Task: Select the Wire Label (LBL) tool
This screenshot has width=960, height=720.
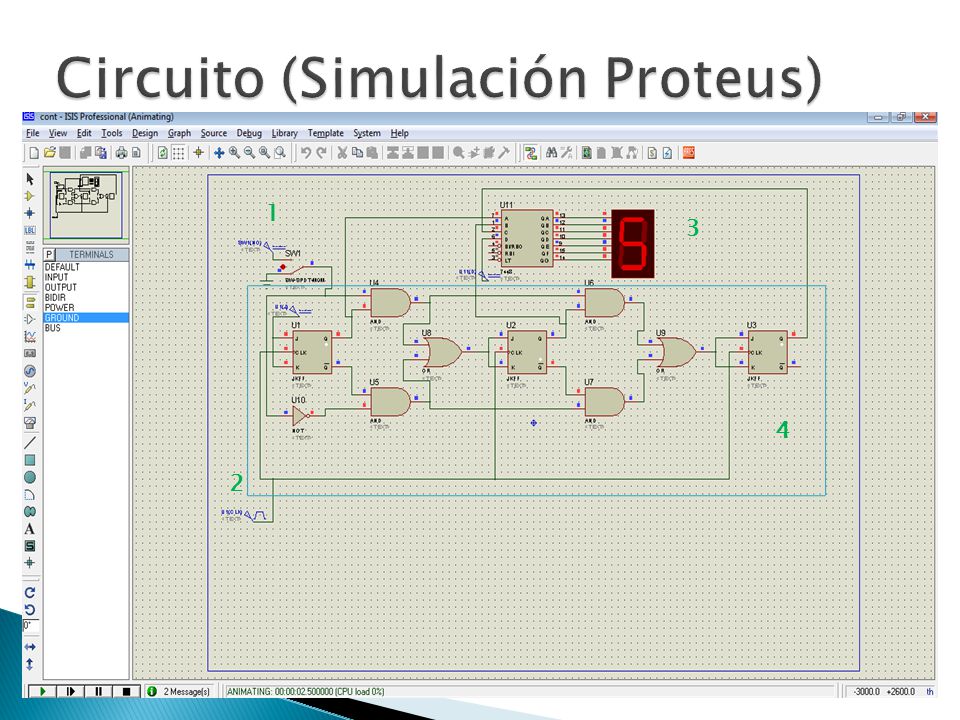Action: (30, 230)
